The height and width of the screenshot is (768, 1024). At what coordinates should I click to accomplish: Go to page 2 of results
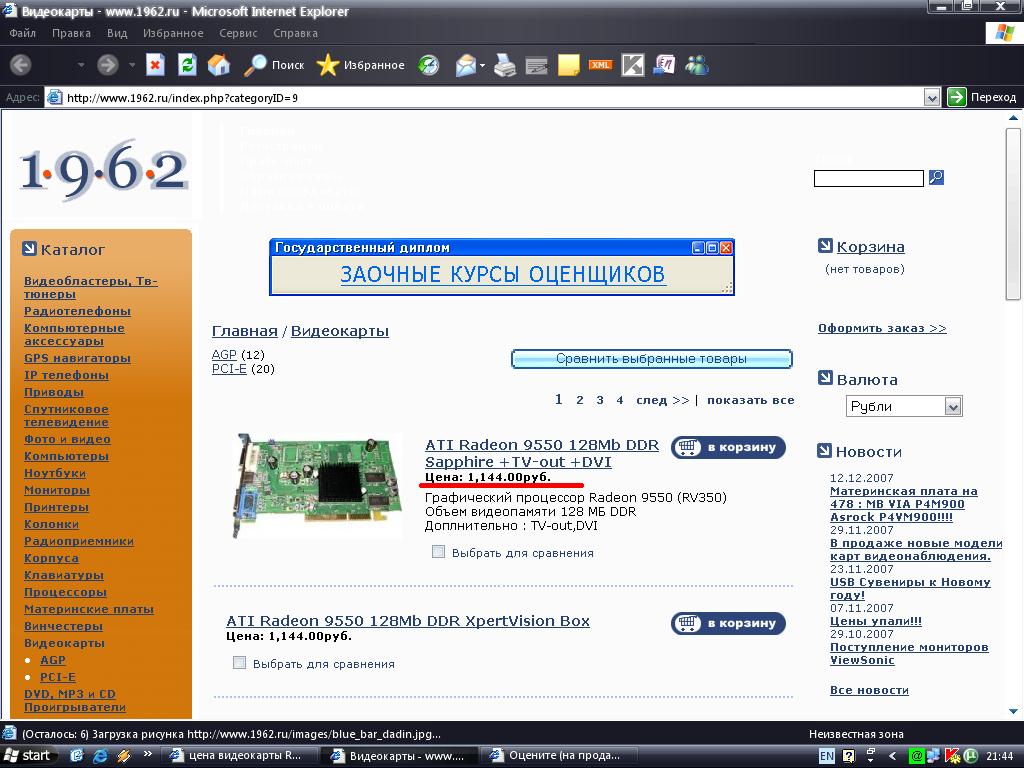pyautogui.click(x=579, y=400)
